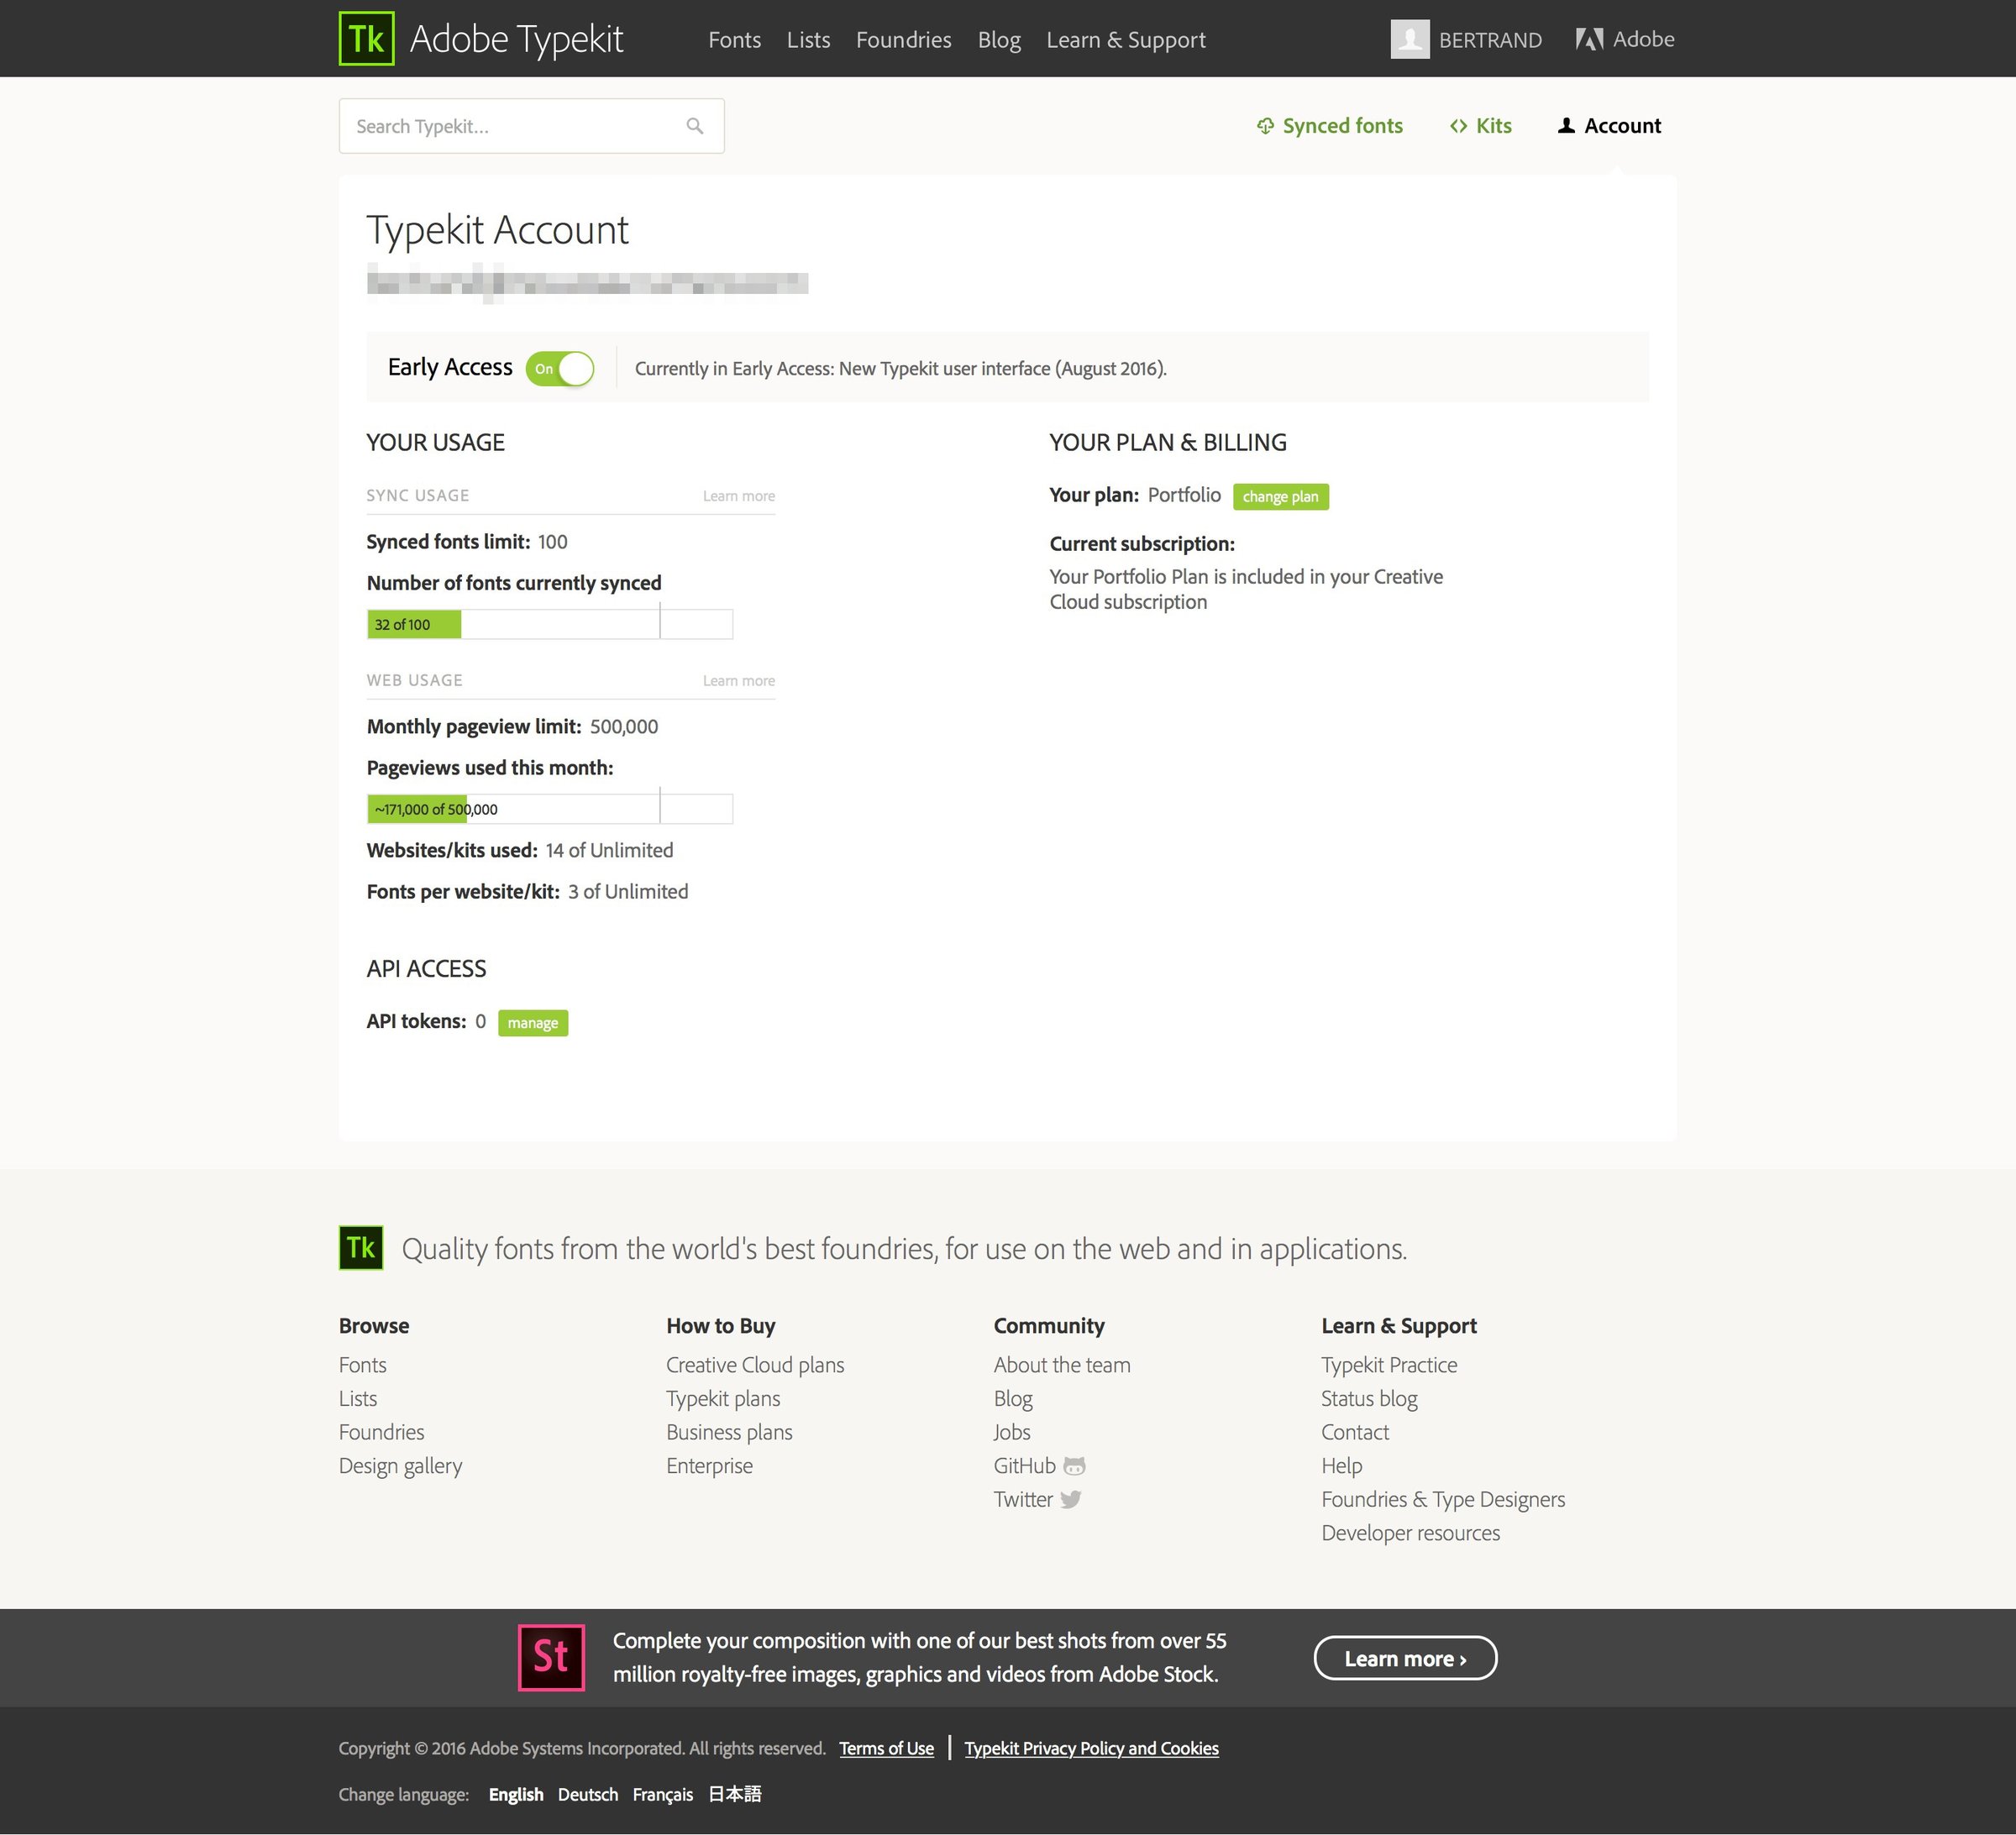The image size is (2016, 1835).
Task: Click the Adobe Stock Learn more button
Action: tap(1406, 1659)
